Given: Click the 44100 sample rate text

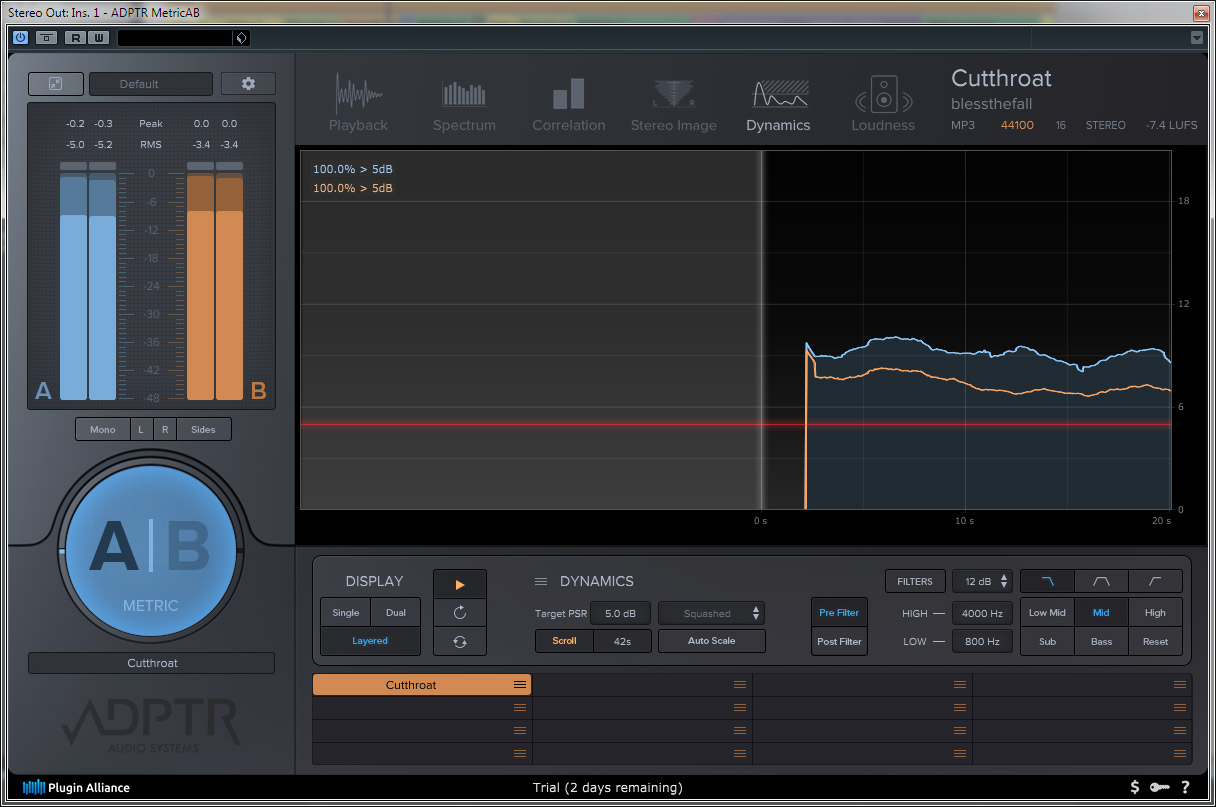Looking at the screenshot, I should pos(1017,126).
